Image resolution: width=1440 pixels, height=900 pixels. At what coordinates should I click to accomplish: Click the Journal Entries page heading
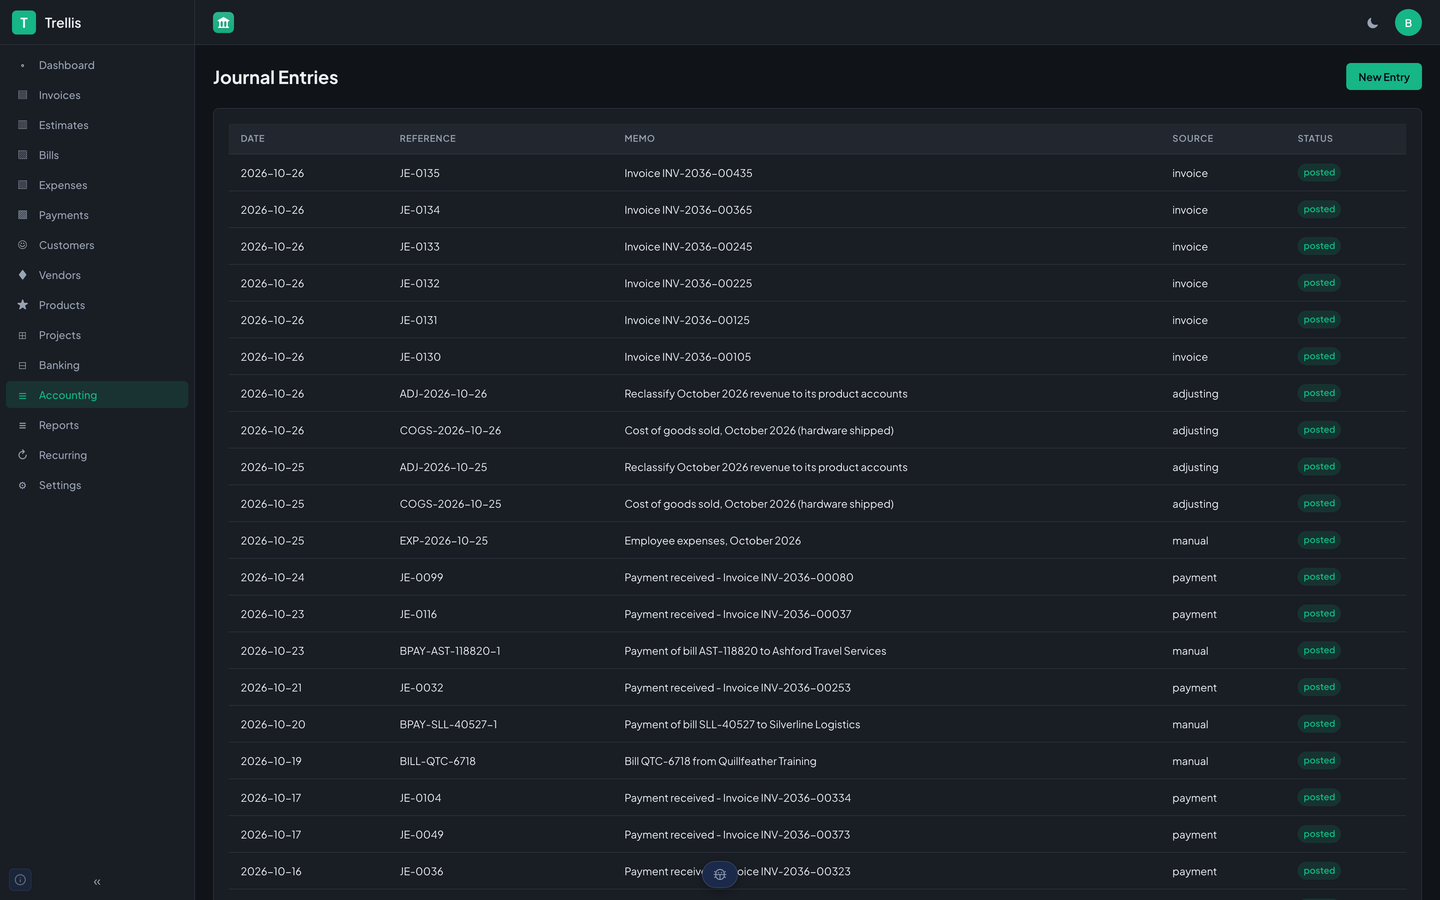click(275, 77)
